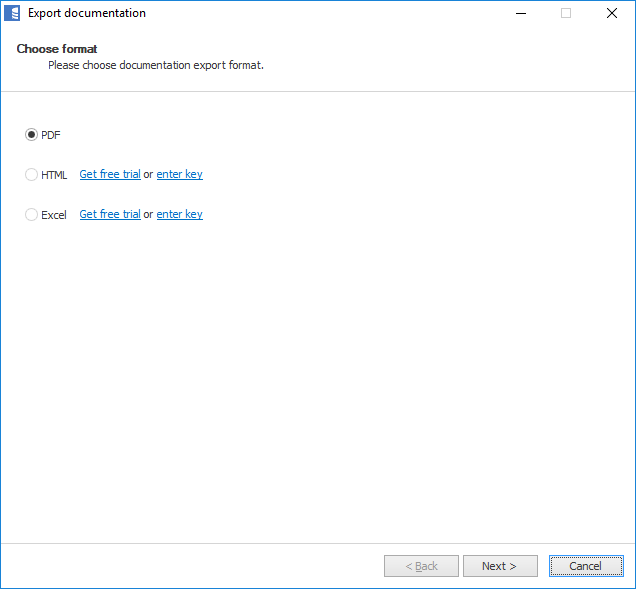Image resolution: width=636 pixels, height=589 pixels.
Task: Click the PDF option label text
Action: (x=51, y=135)
